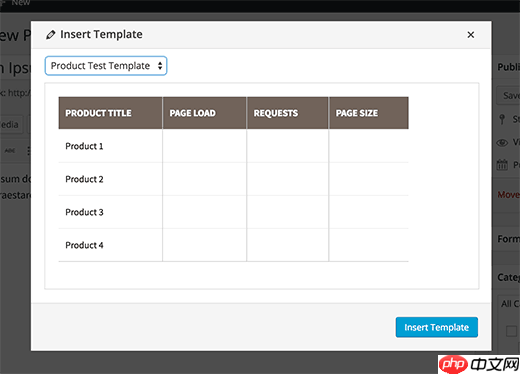This screenshot has height=374, width=520.
Task: Click the ABC spellcheck toolbar icon
Action: pos(10,151)
